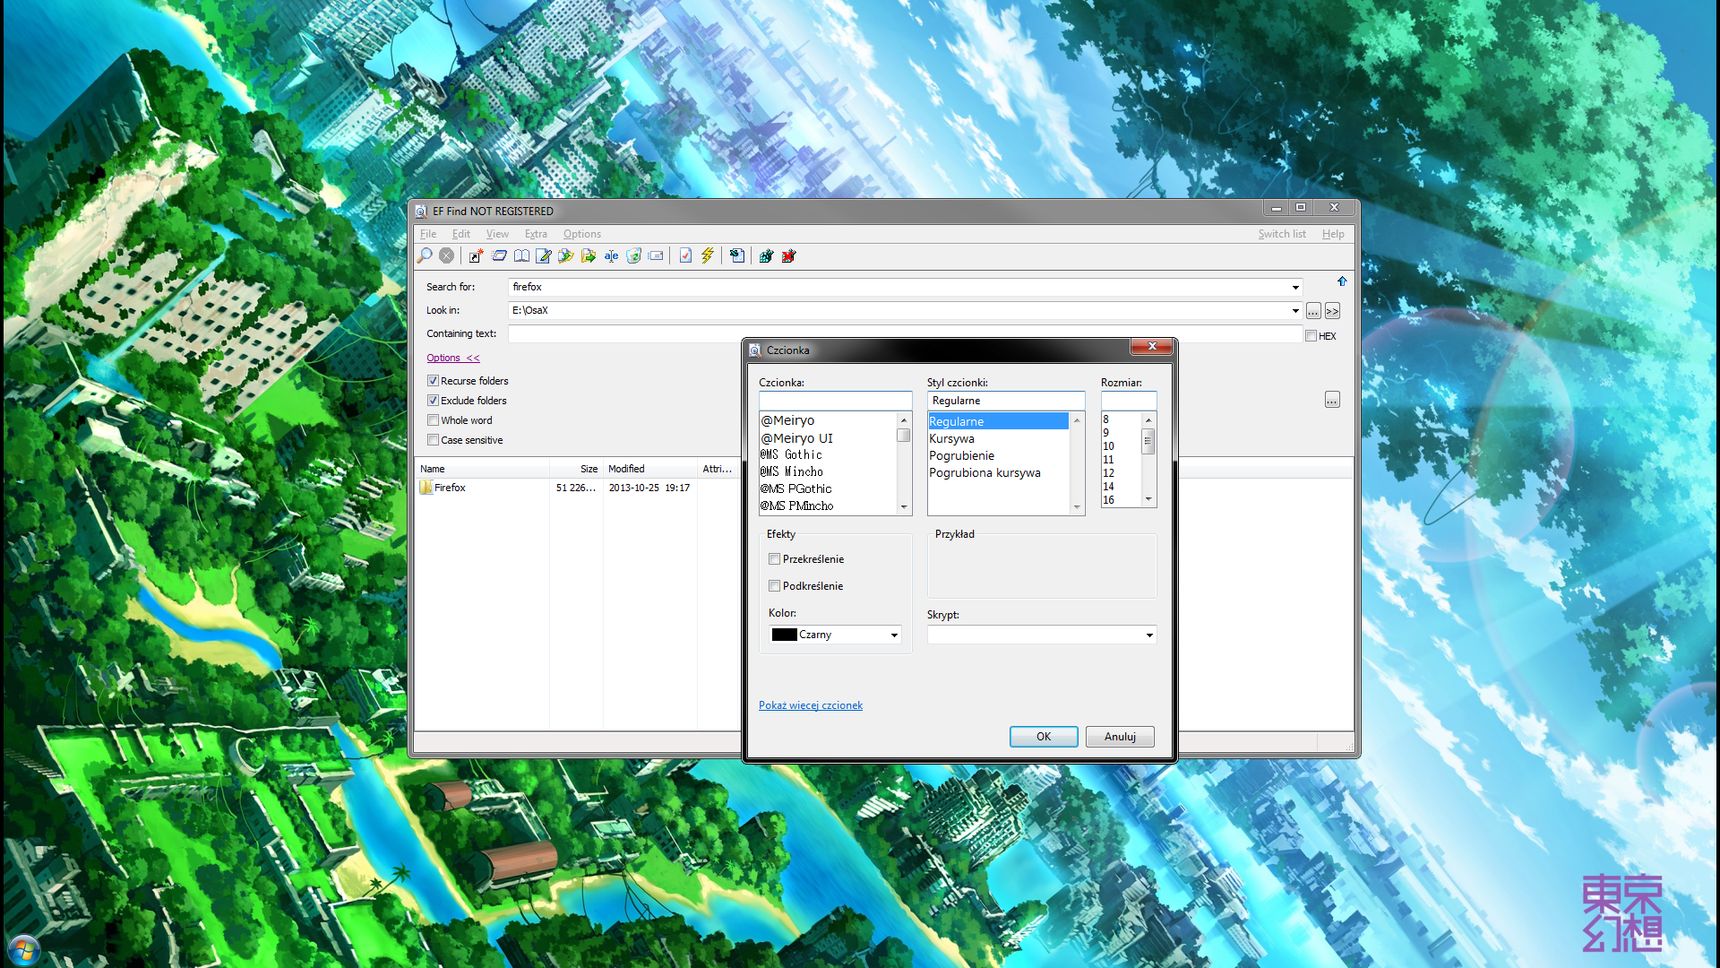
Task: Click the Windows Start orb
Action: click(x=24, y=949)
